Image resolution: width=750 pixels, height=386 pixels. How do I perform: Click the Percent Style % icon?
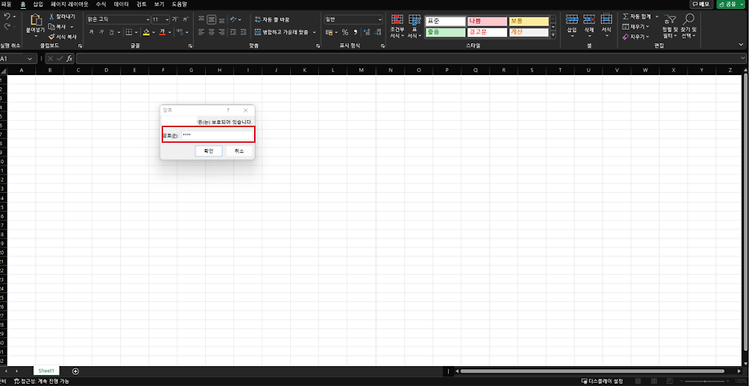(344, 32)
